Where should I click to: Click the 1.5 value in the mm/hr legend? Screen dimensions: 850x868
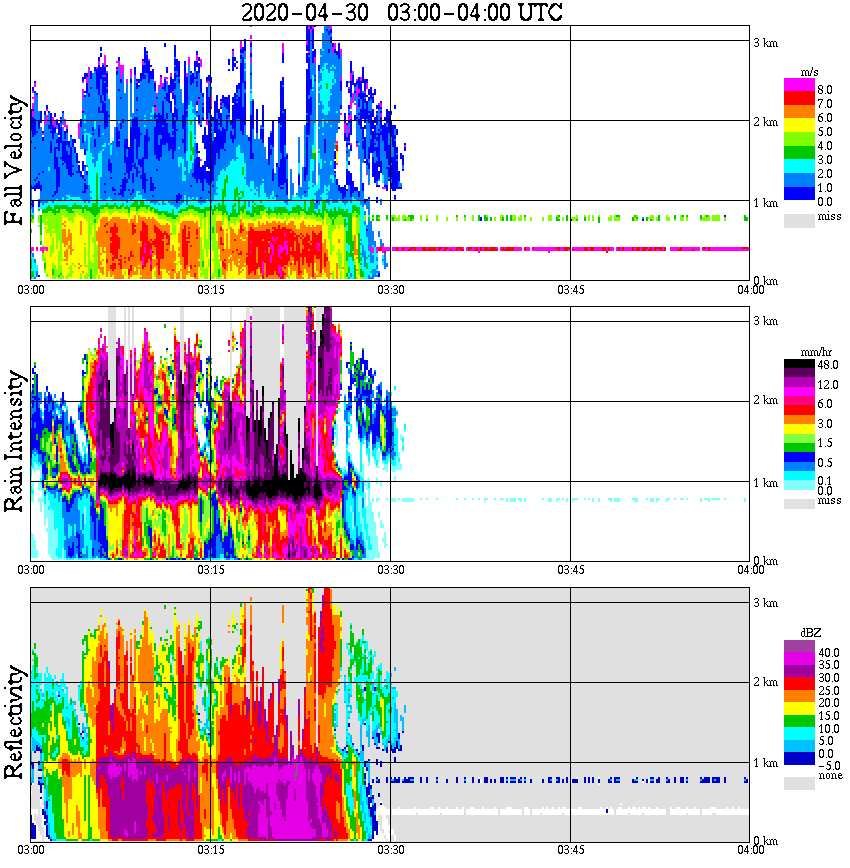pyautogui.click(x=825, y=443)
